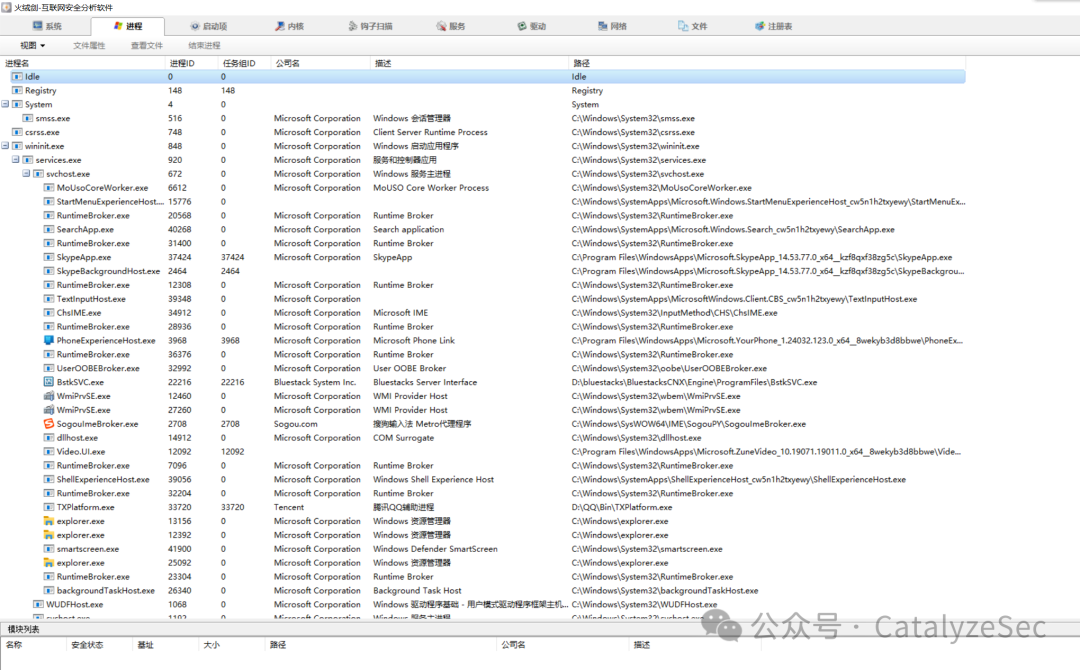The height and width of the screenshot is (670, 1080).
Task: Switch to the 钩子扫描 tab
Action: pos(368,26)
